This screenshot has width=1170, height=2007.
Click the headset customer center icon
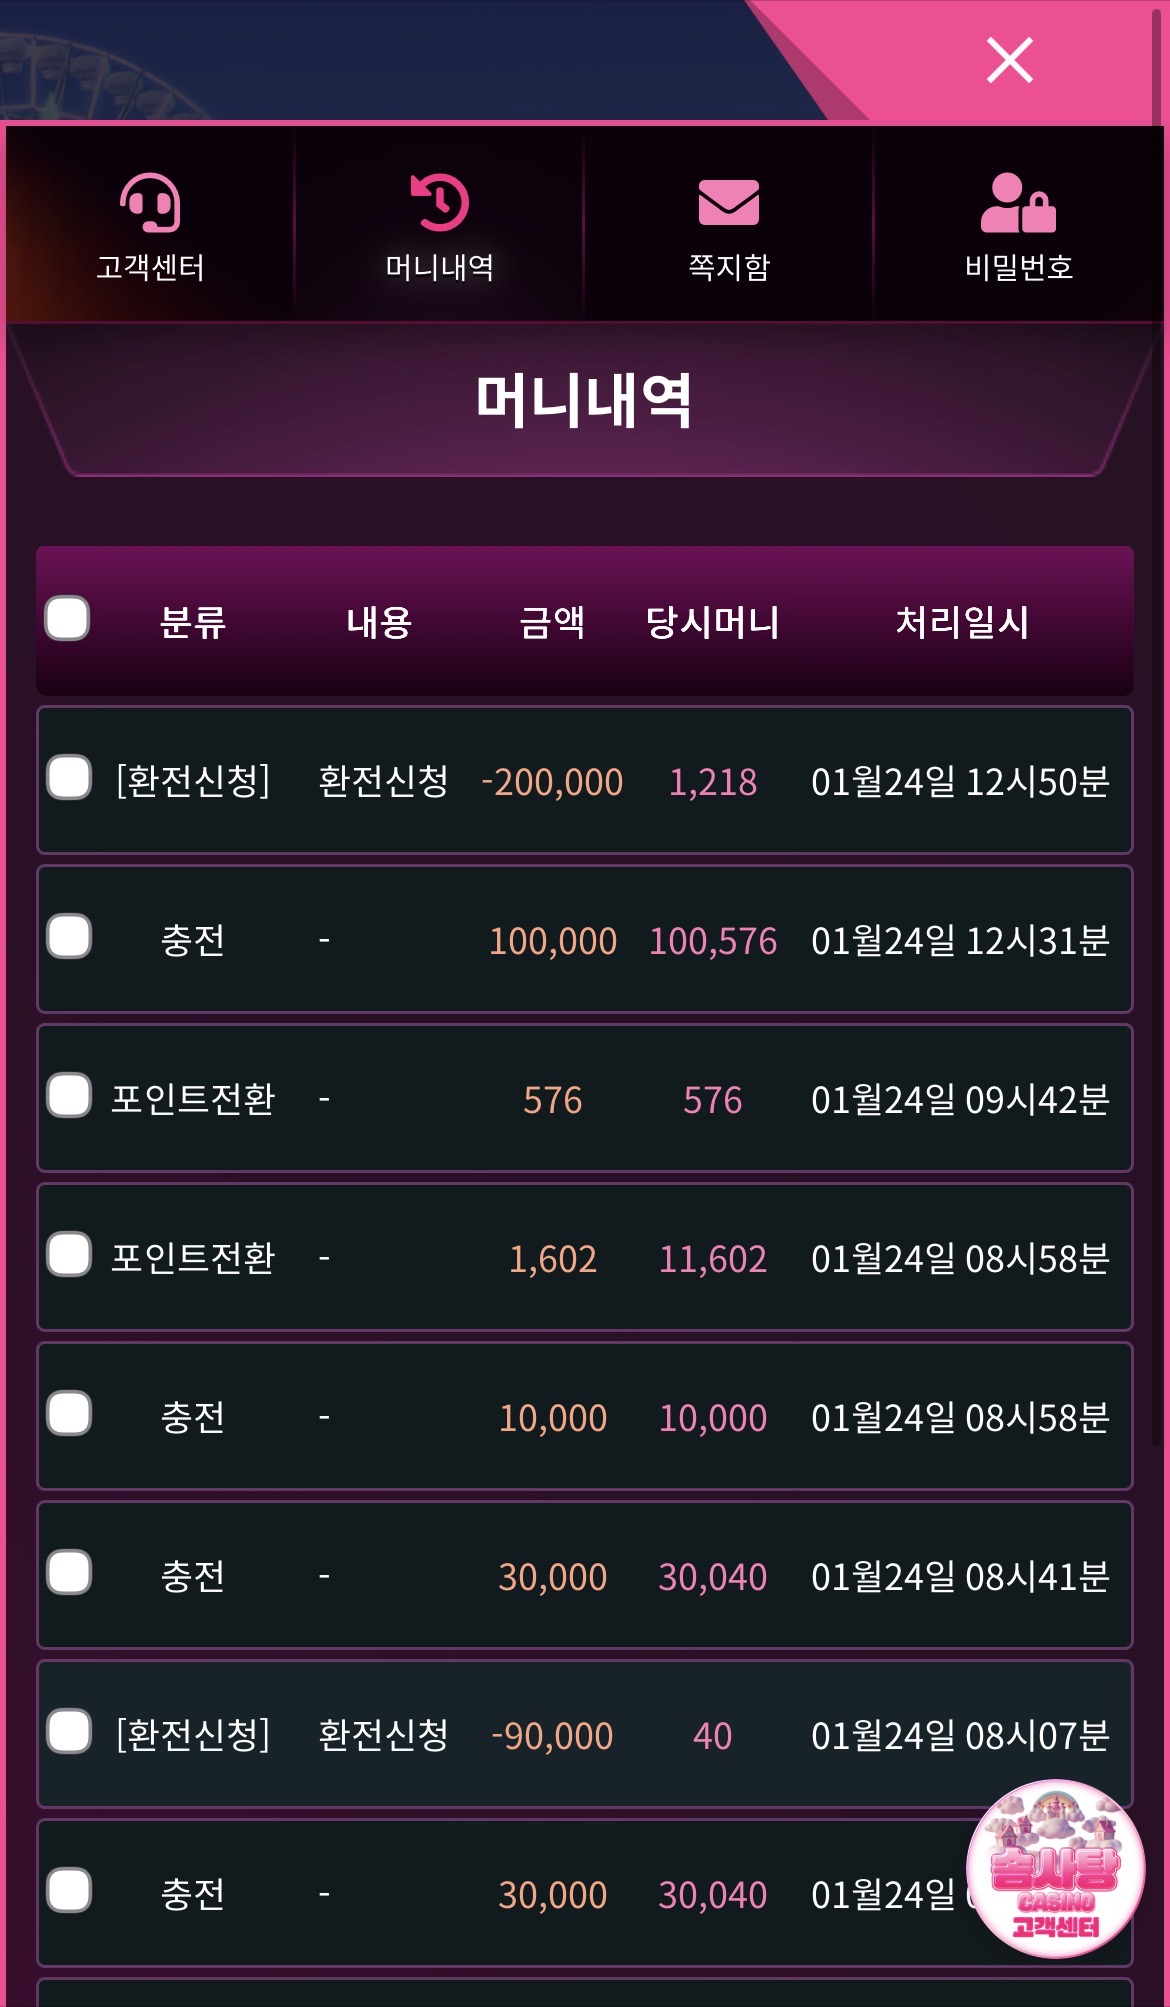(x=150, y=203)
